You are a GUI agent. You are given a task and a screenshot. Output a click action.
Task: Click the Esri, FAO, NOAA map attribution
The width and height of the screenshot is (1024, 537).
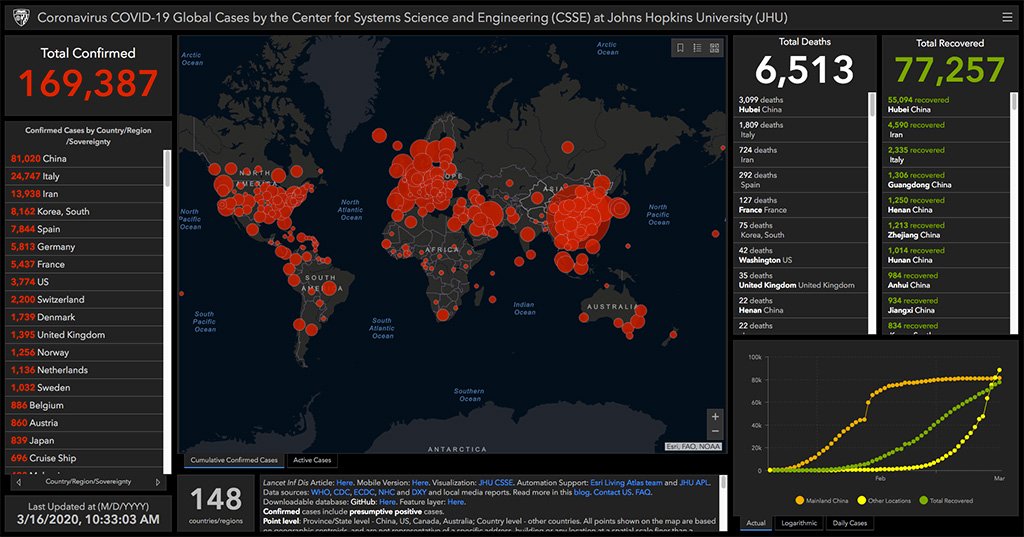[x=693, y=447]
